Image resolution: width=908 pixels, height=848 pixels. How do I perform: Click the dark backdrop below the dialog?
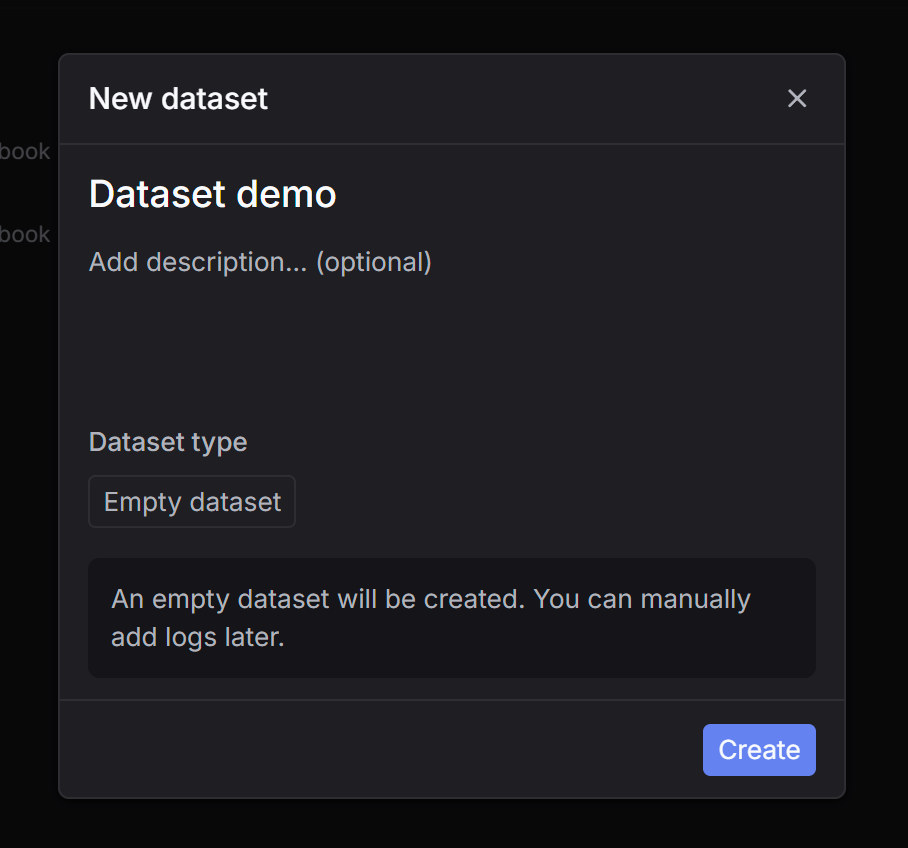click(x=450, y=824)
